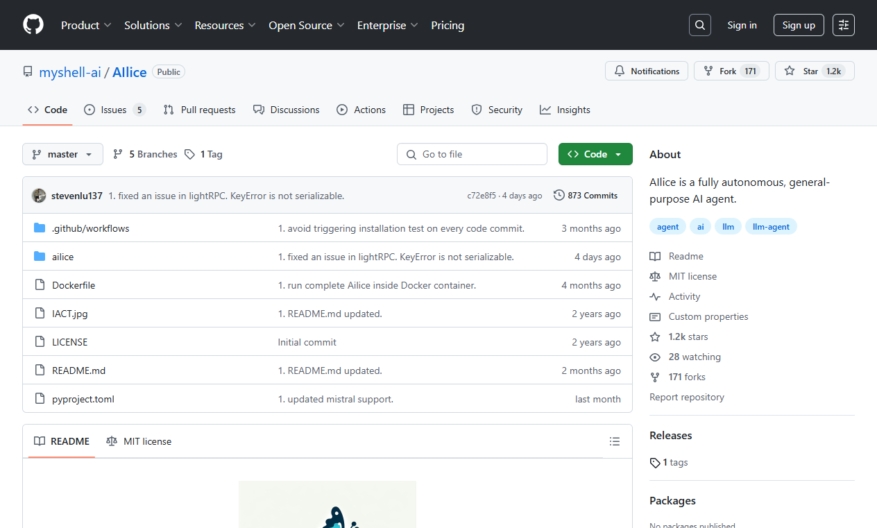Viewport: 877px width, 528px height.
Task: Open the master branch dropdown
Action: tap(63, 154)
